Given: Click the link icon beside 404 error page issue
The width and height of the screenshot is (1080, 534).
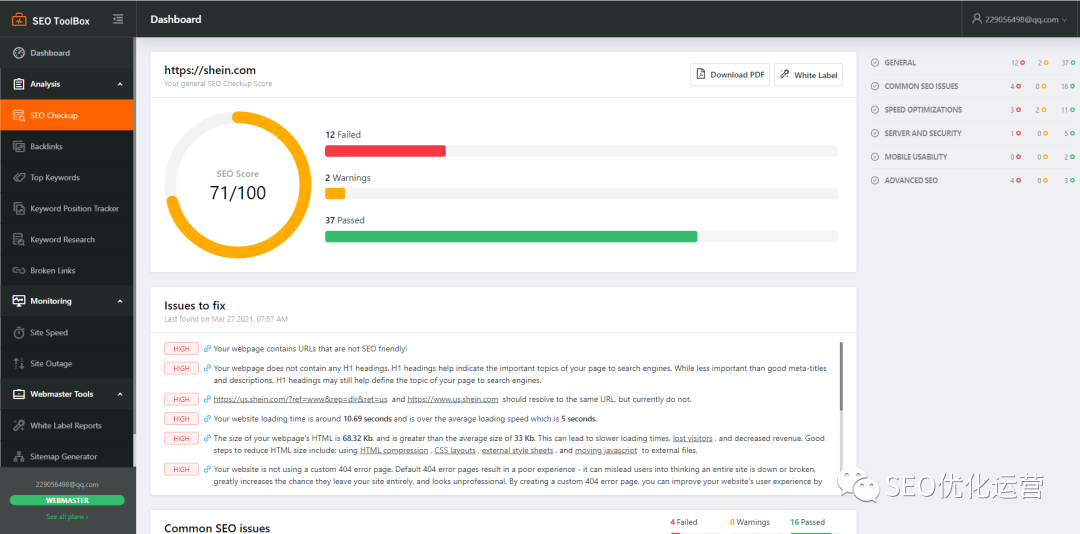Looking at the screenshot, I should pos(207,469).
